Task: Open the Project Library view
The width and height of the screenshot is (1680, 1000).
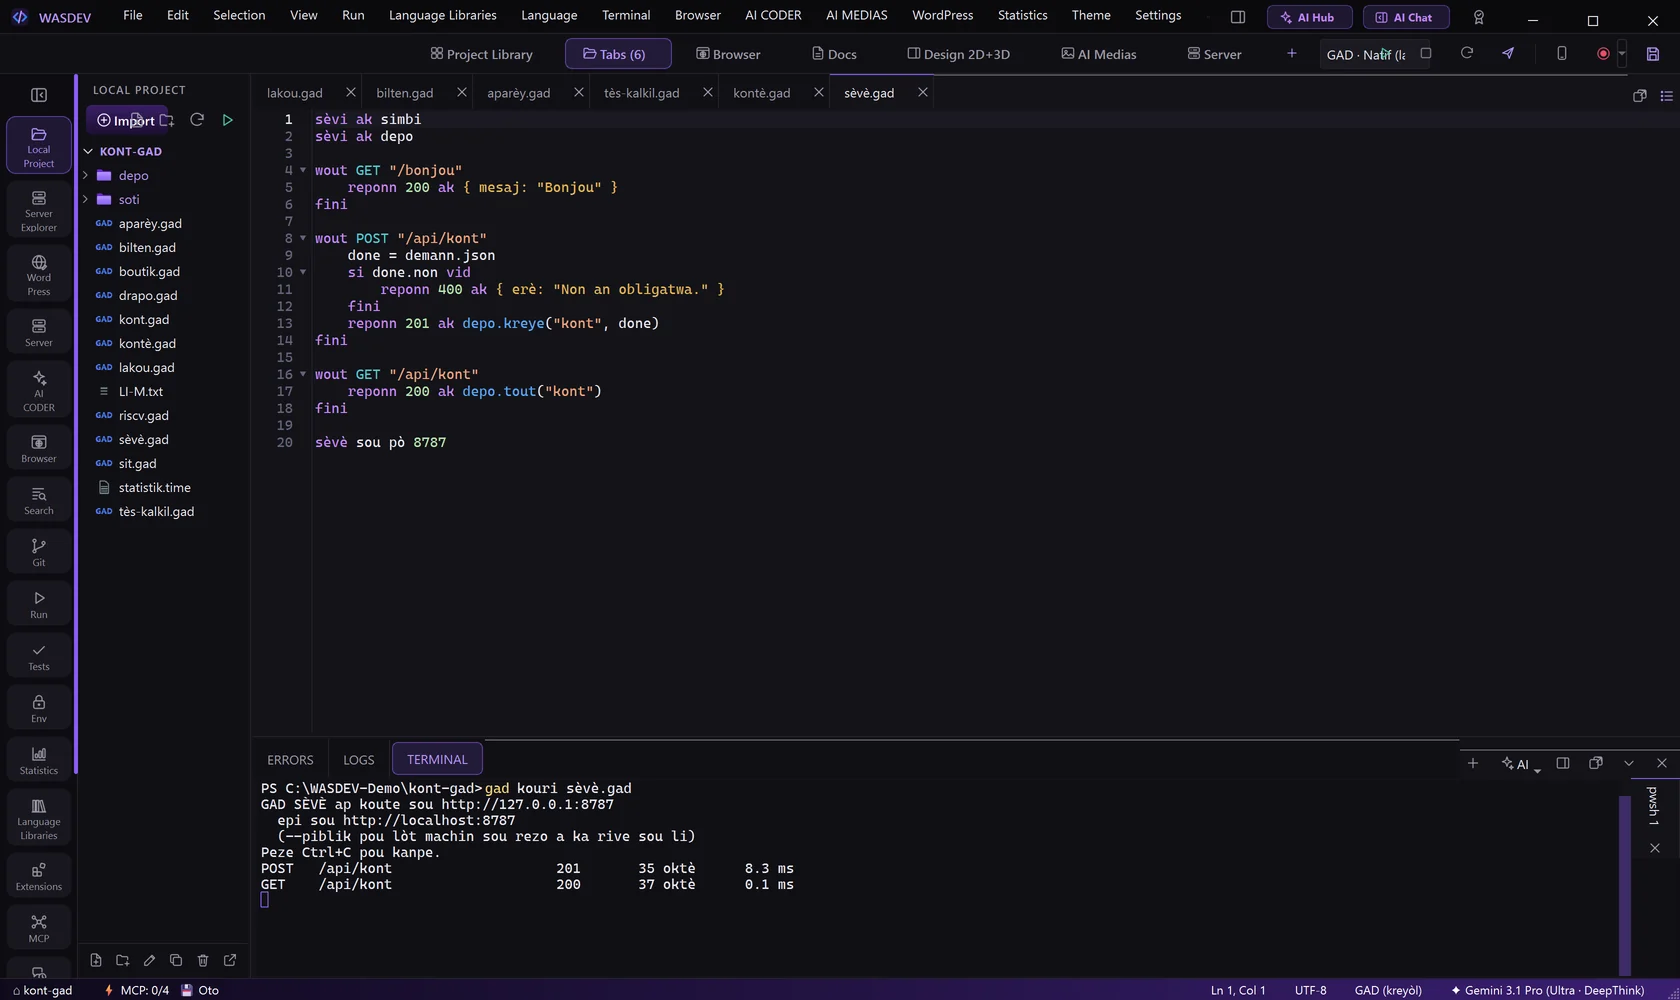Action: (x=482, y=54)
